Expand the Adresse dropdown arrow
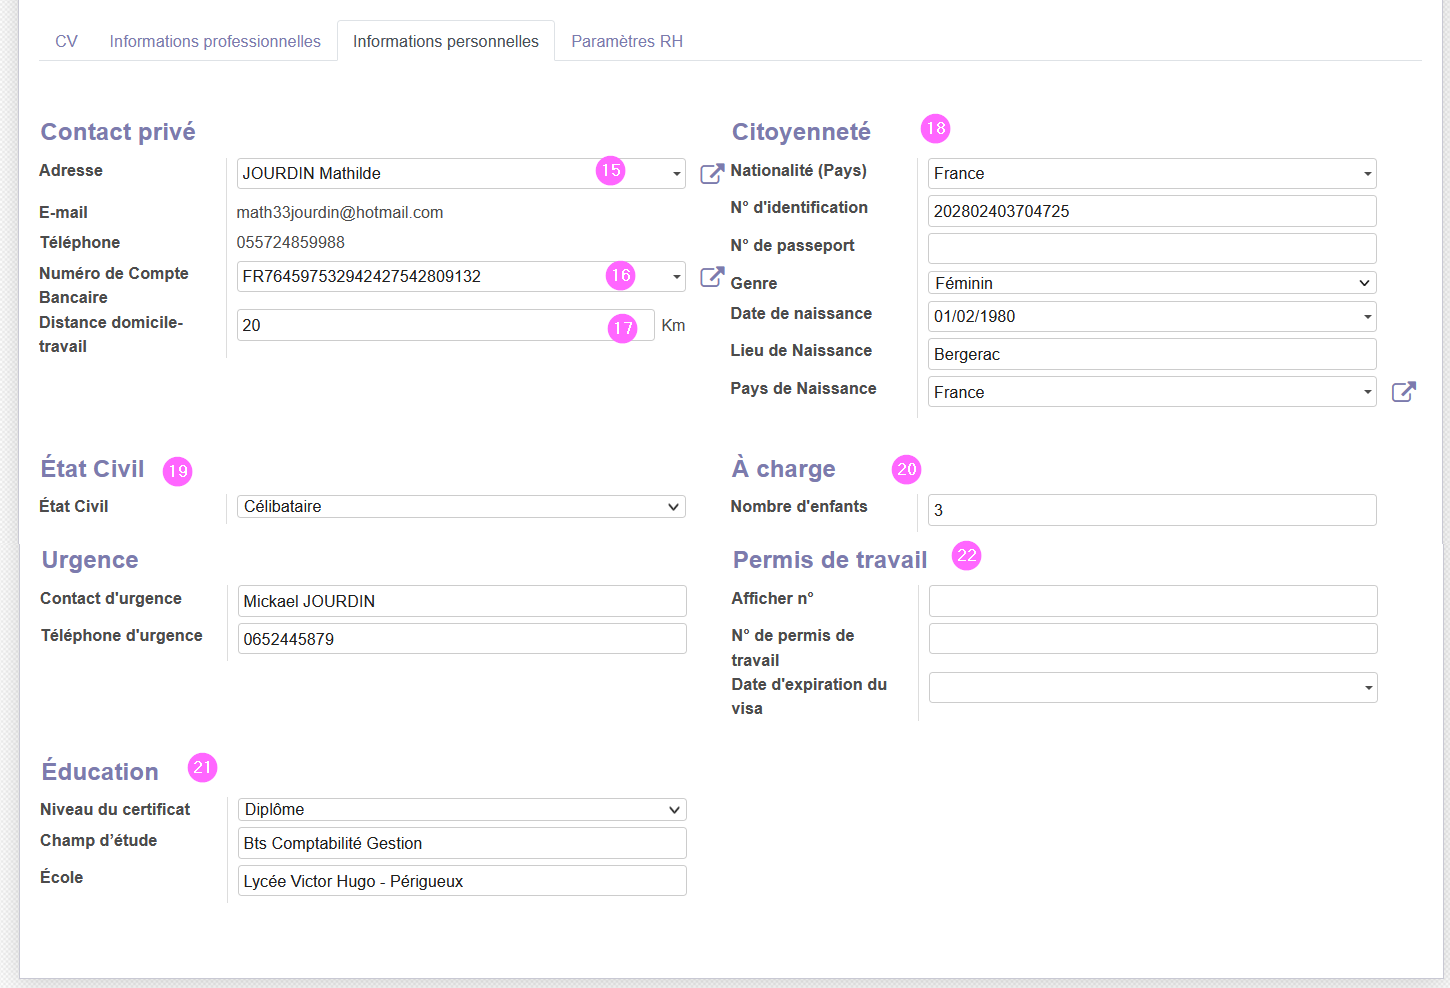 (x=676, y=174)
